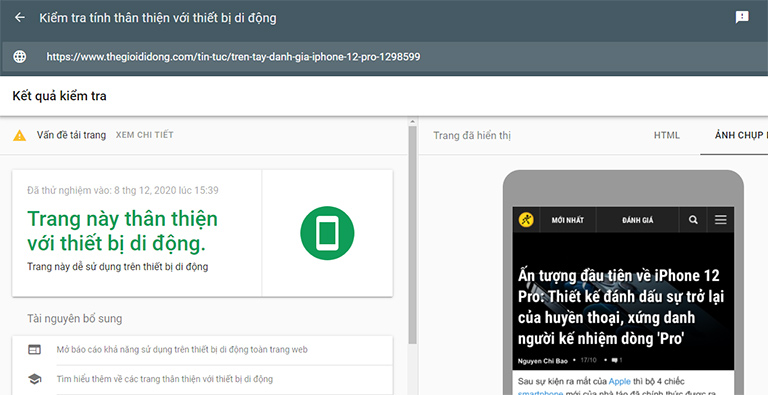This screenshot has width=768, height=395.
Task: Select ĐÁNH GIÁ in the preview nav
Action: click(x=638, y=220)
